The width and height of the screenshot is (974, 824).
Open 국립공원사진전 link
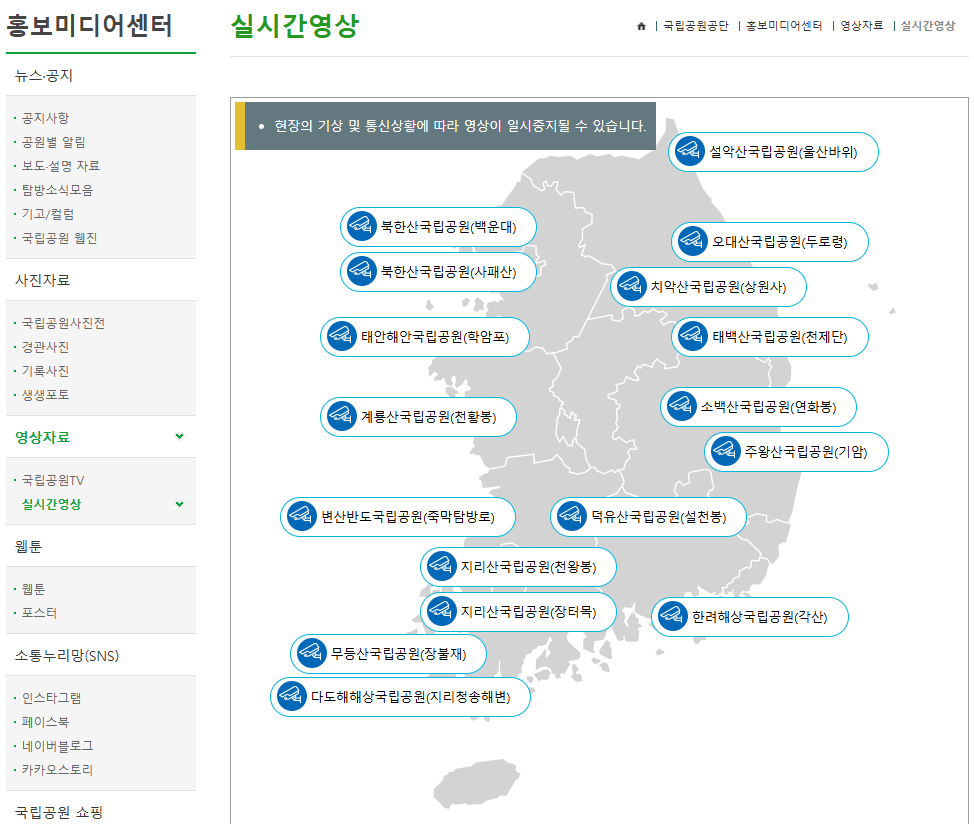(63, 323)
